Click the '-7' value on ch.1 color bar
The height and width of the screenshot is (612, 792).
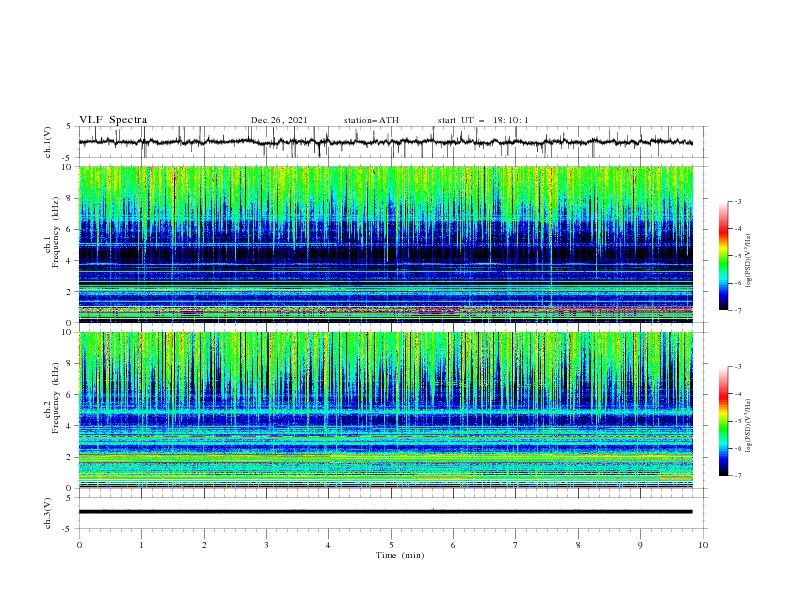[x=738, y=310]
